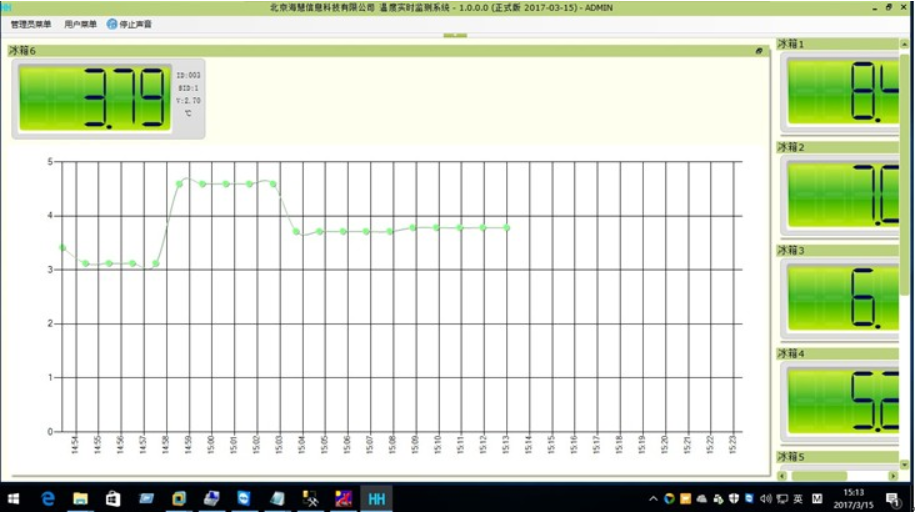Viewport: 915px width, 515px height.
Task: Open the yellow square taskbar icon
Action: [x=179, y=499]
